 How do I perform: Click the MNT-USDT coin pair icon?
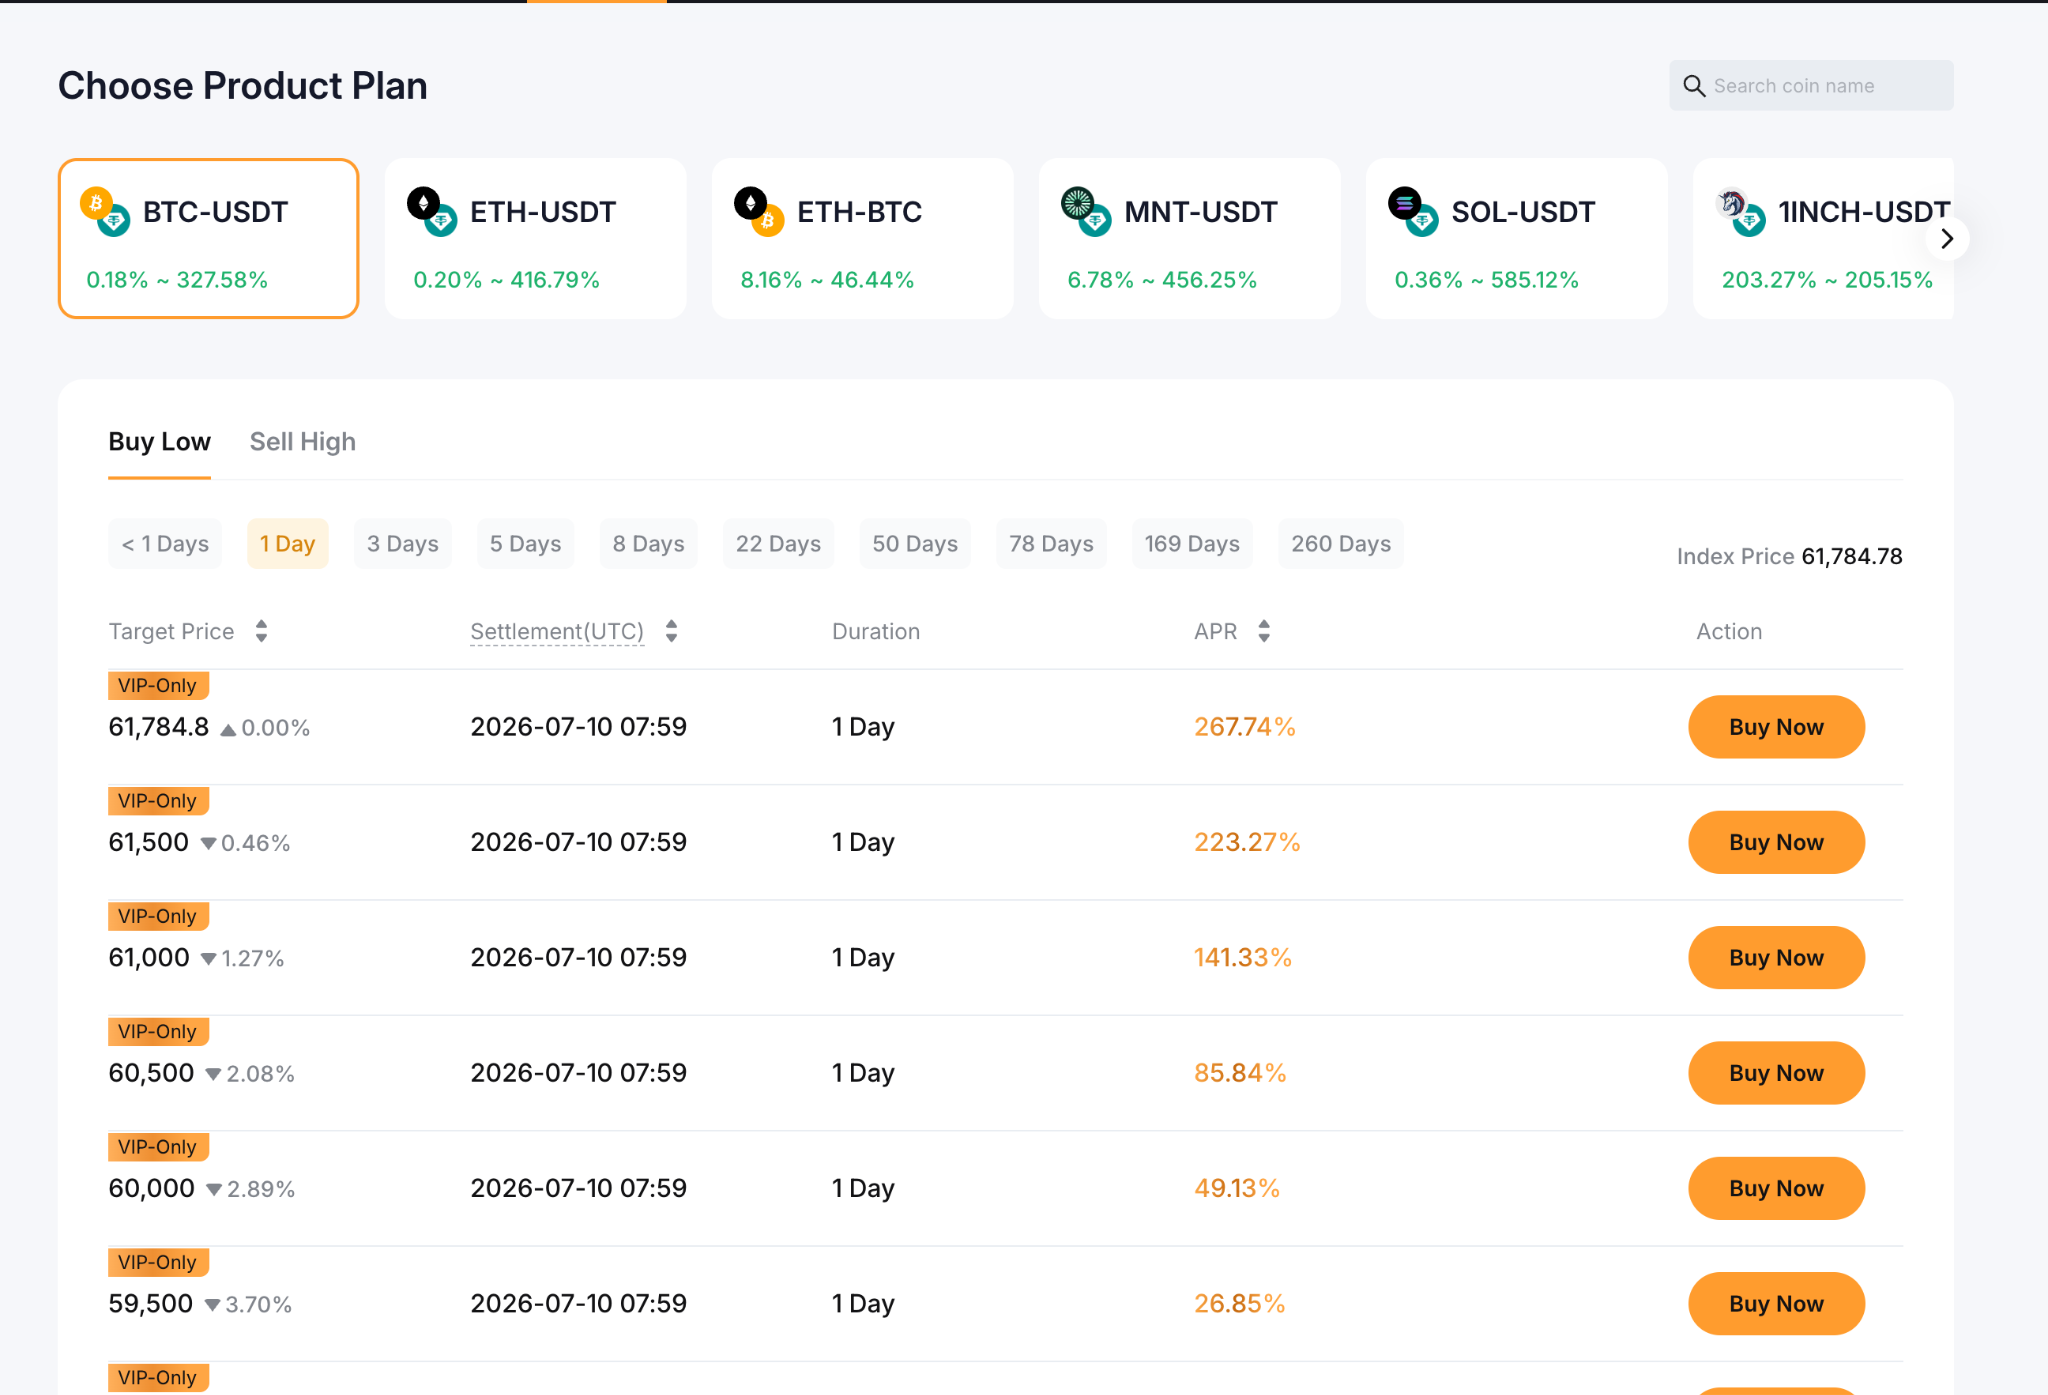point(1086,211)
